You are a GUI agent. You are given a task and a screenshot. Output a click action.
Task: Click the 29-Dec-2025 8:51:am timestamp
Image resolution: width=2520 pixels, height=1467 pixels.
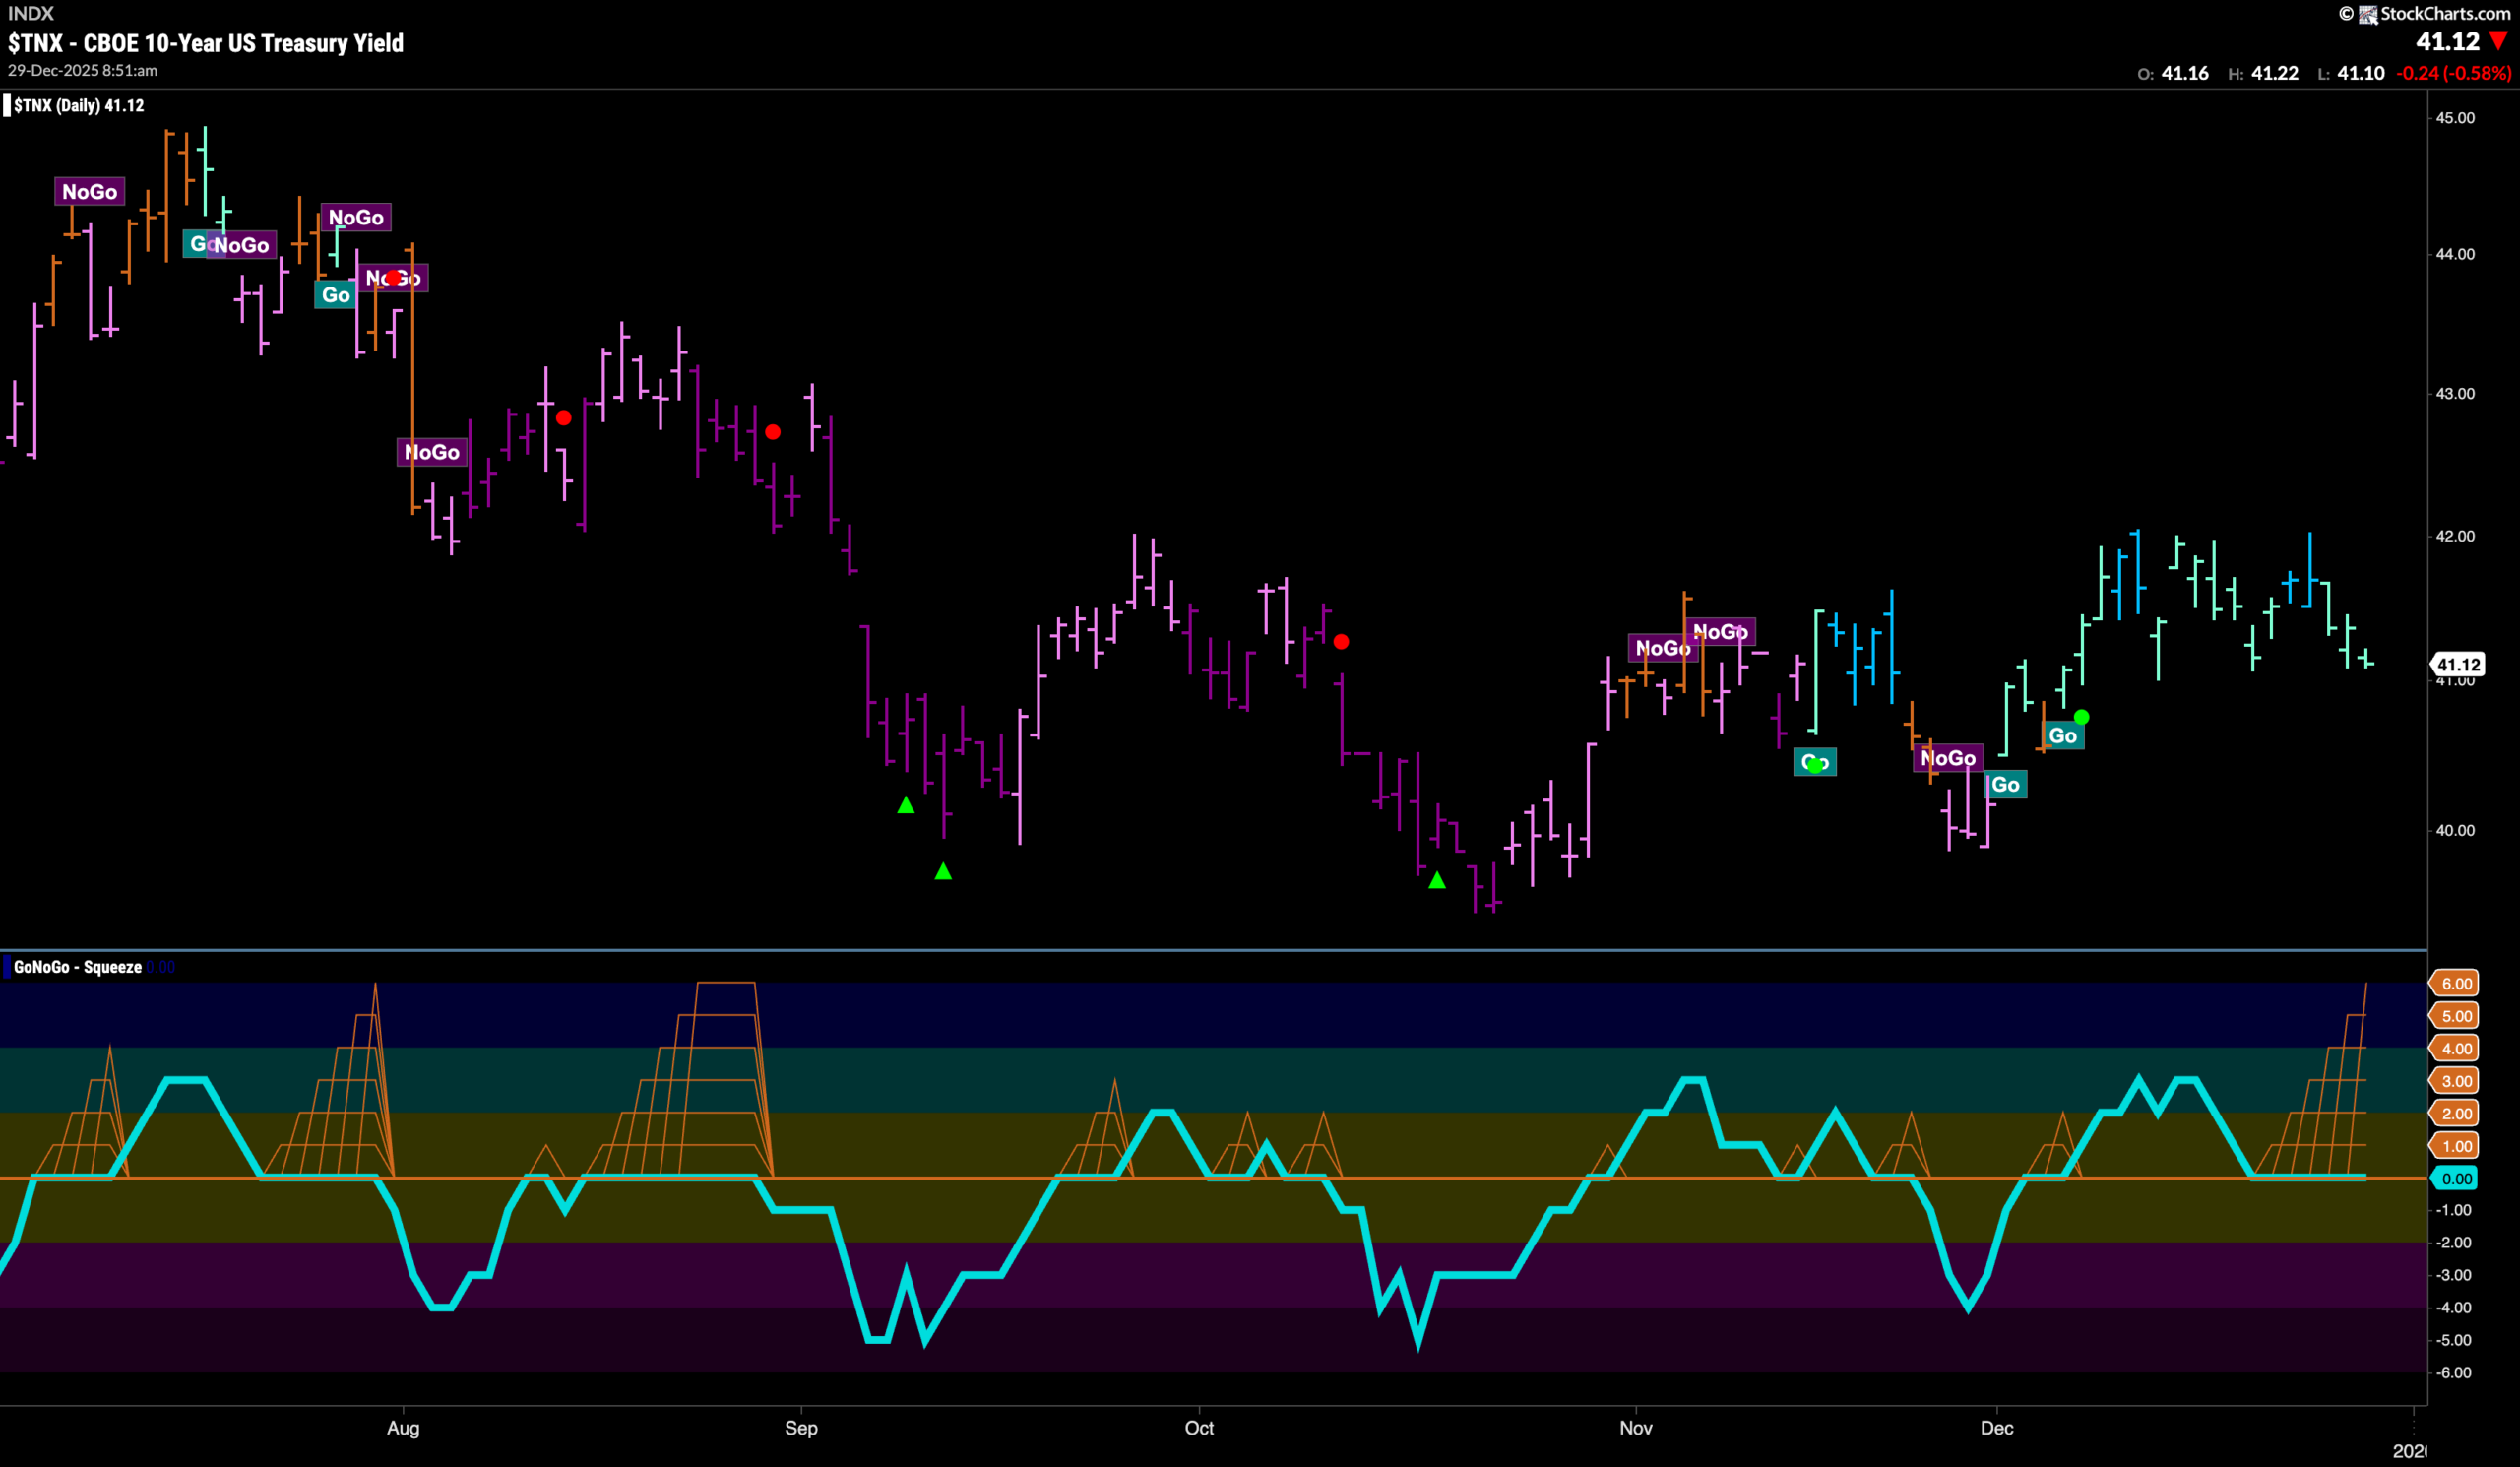coord(83,70)
